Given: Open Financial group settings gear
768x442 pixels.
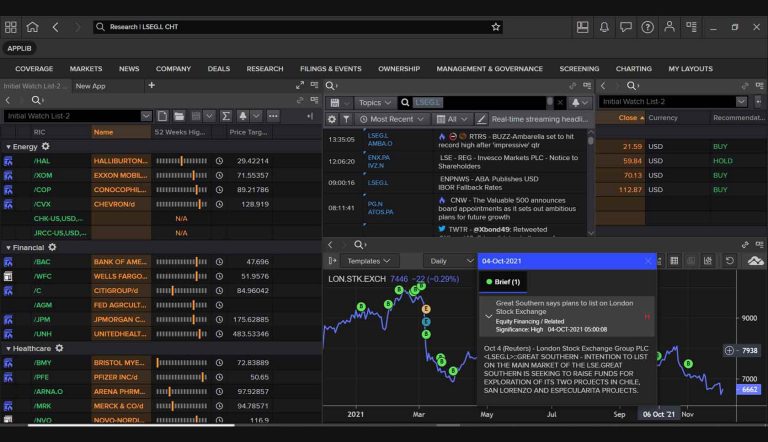Looking at the screenshot, I should pos(52,247).
